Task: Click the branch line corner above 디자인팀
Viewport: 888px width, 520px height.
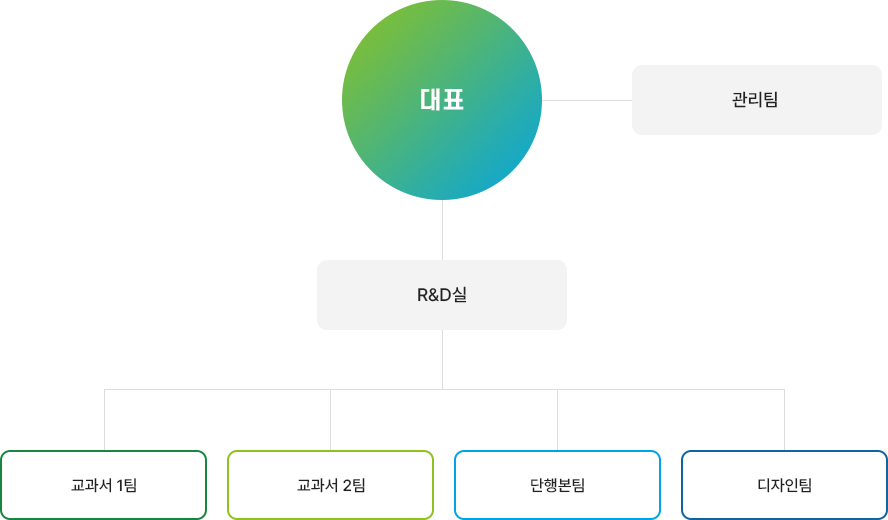Action: 784,389
